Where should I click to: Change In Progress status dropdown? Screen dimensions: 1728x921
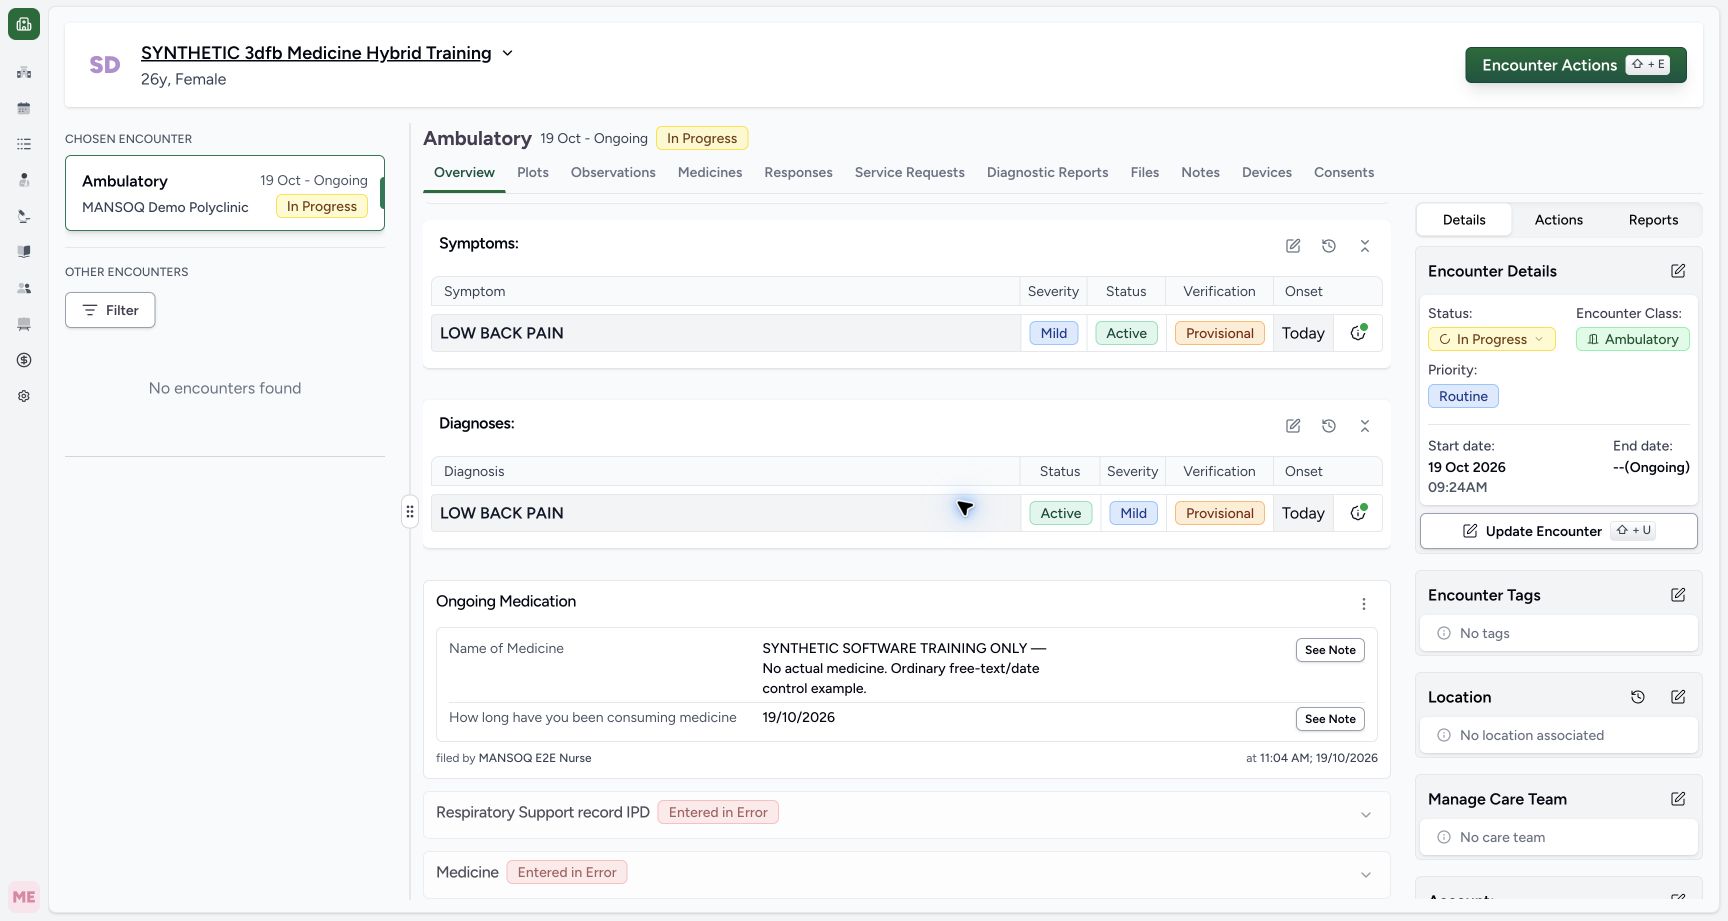[x=1491, y=339]
